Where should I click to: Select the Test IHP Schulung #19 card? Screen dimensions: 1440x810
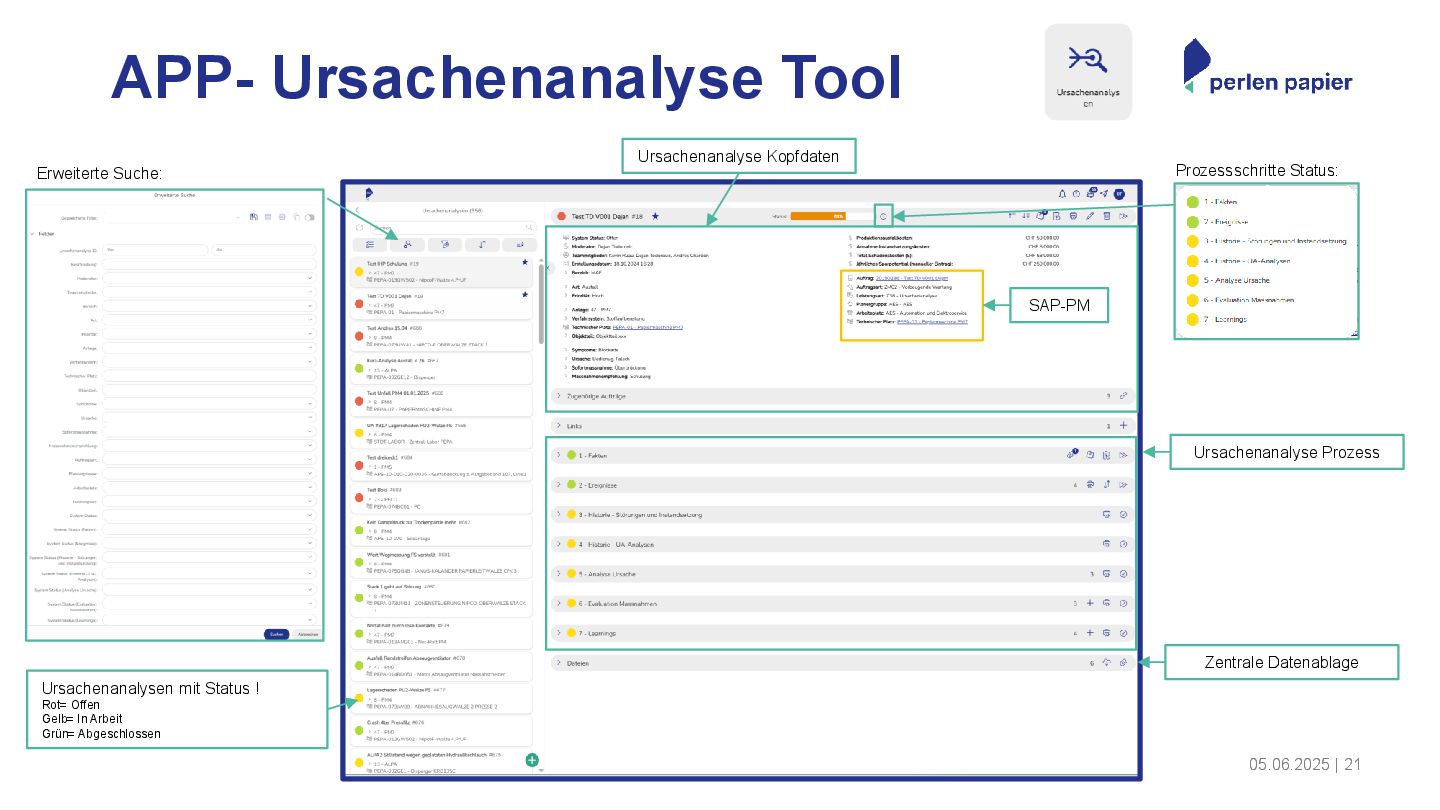[441, 273]
